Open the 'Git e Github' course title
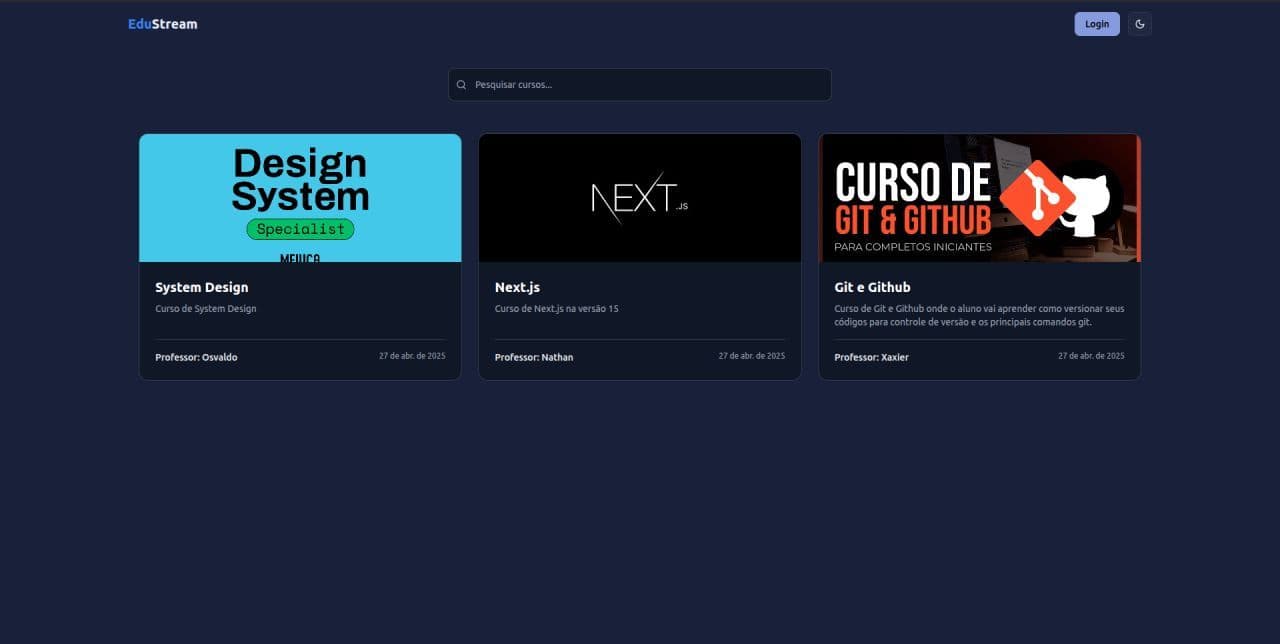 click(x=872, y=287)
